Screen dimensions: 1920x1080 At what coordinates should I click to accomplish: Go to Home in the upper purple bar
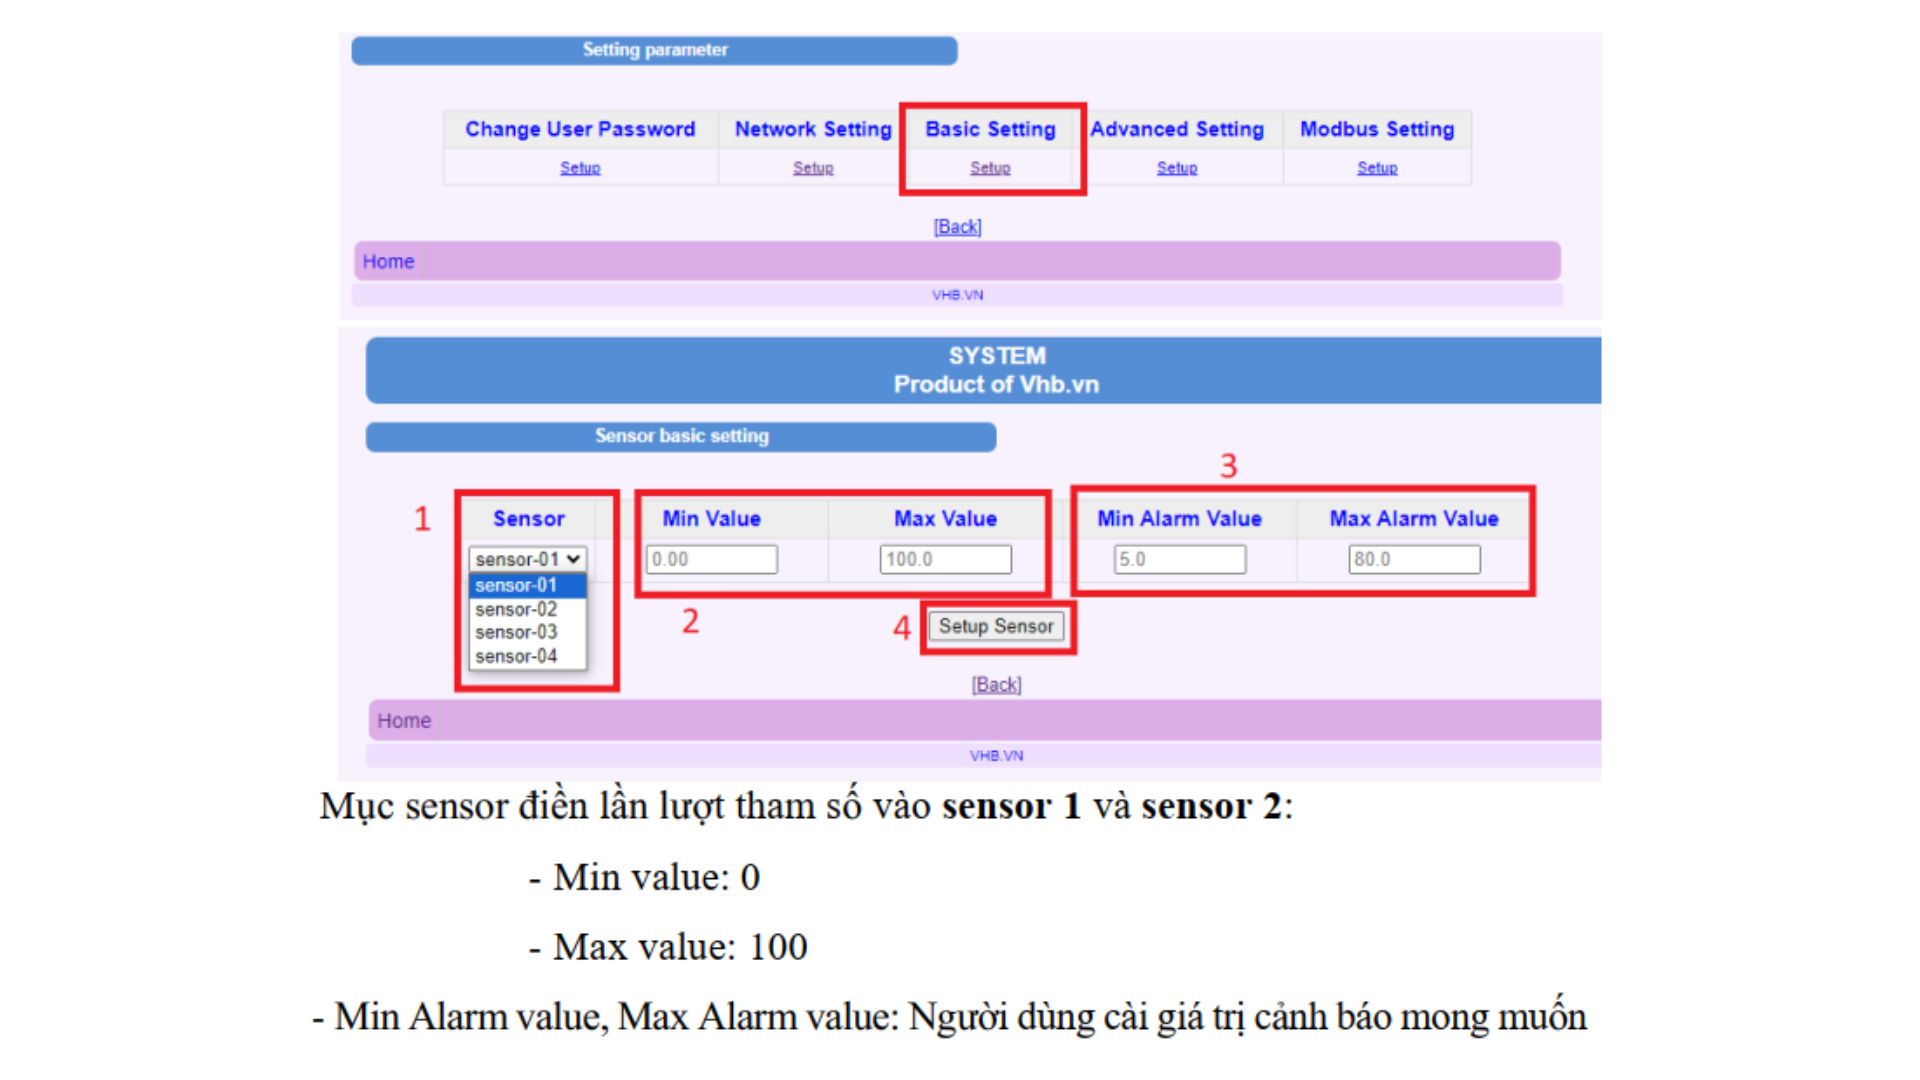pos(388,262)
